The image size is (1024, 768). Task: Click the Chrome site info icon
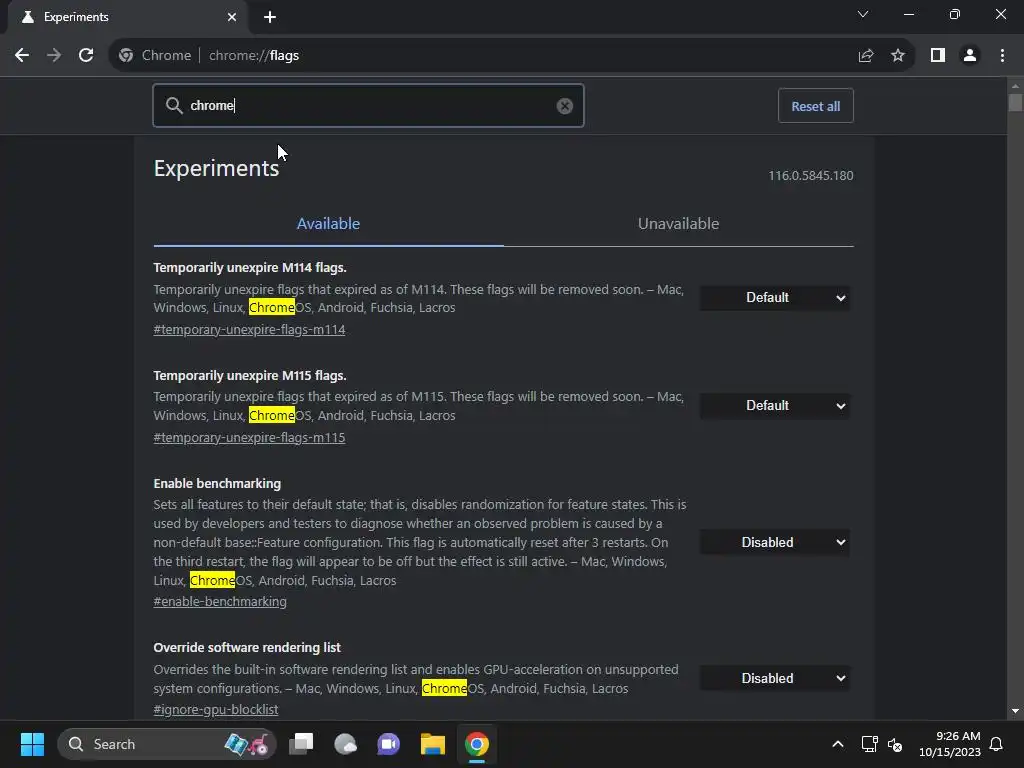[x=126, y=56]
